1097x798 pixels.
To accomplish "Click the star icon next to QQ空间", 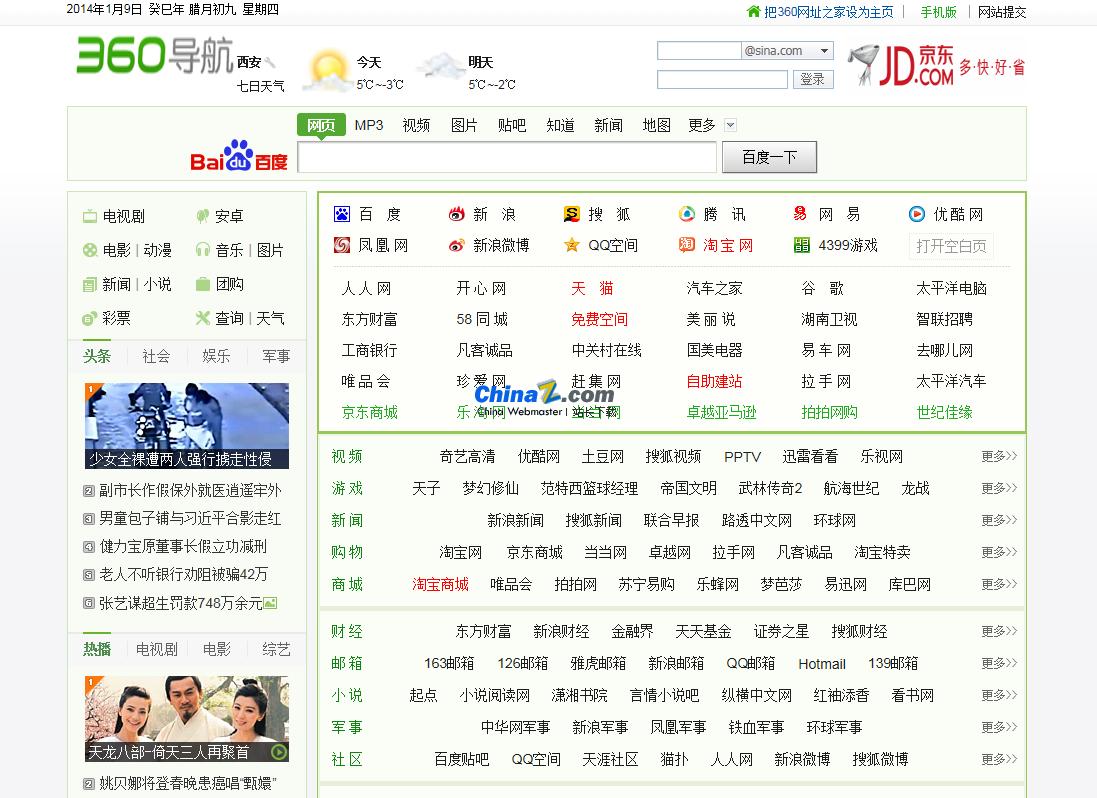I will pyautogui.click(x=572, y=245).
